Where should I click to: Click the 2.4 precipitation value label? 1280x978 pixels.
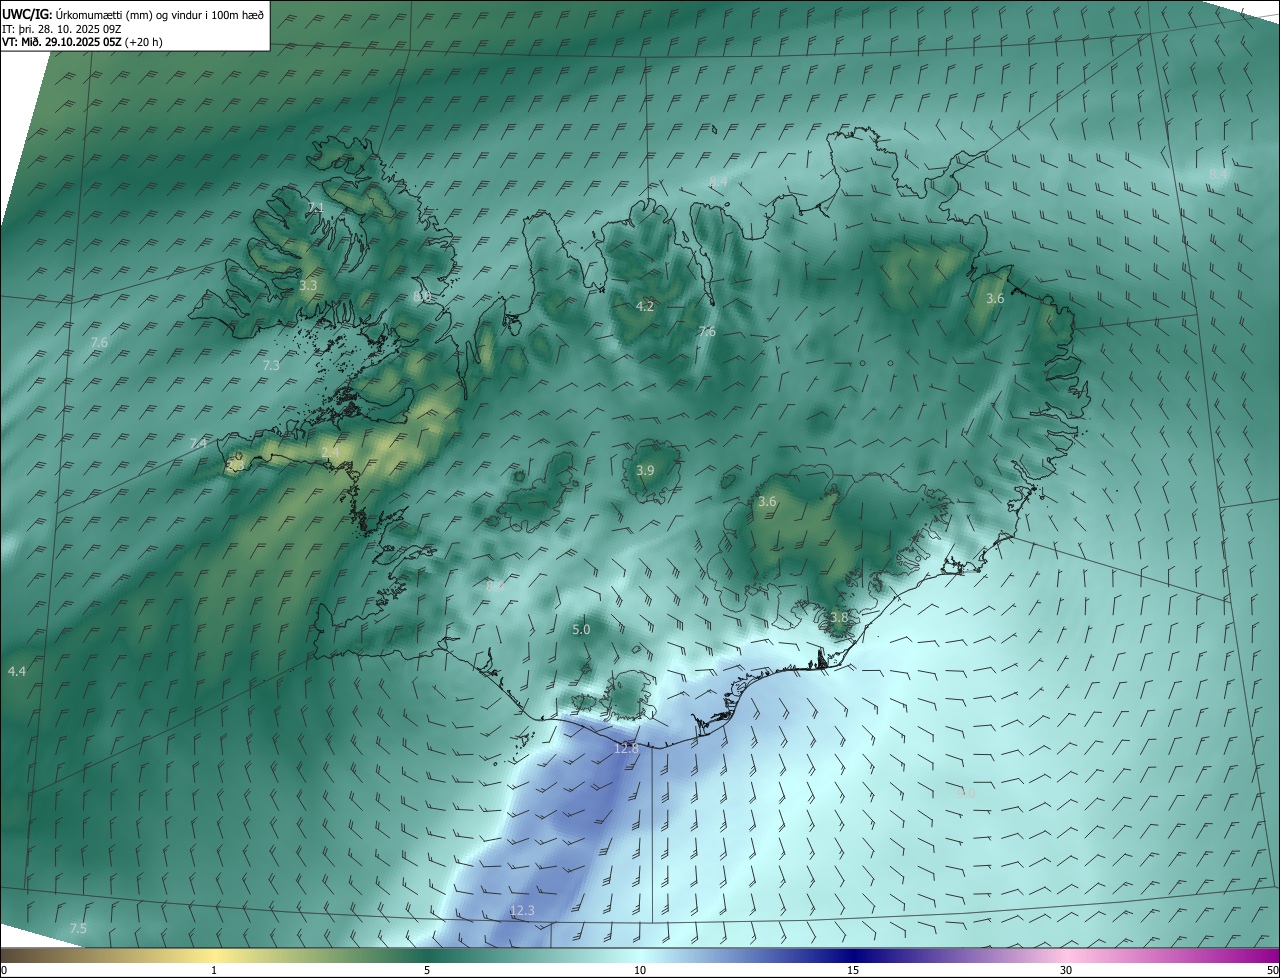(330, 452)
